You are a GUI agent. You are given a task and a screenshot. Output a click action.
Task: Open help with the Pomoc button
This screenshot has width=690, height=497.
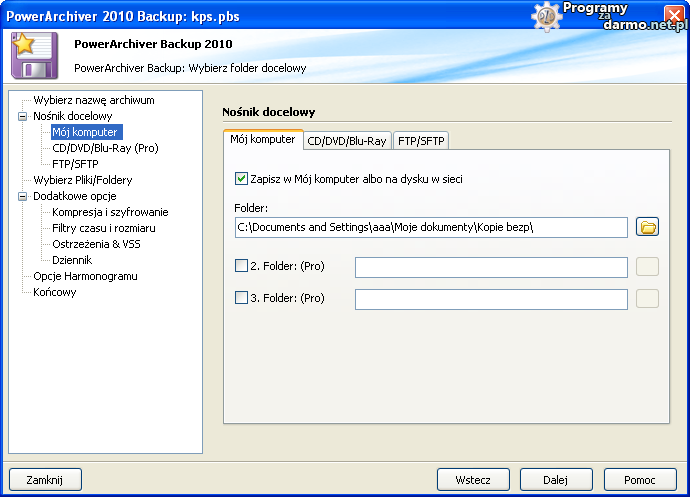point(640,480)
